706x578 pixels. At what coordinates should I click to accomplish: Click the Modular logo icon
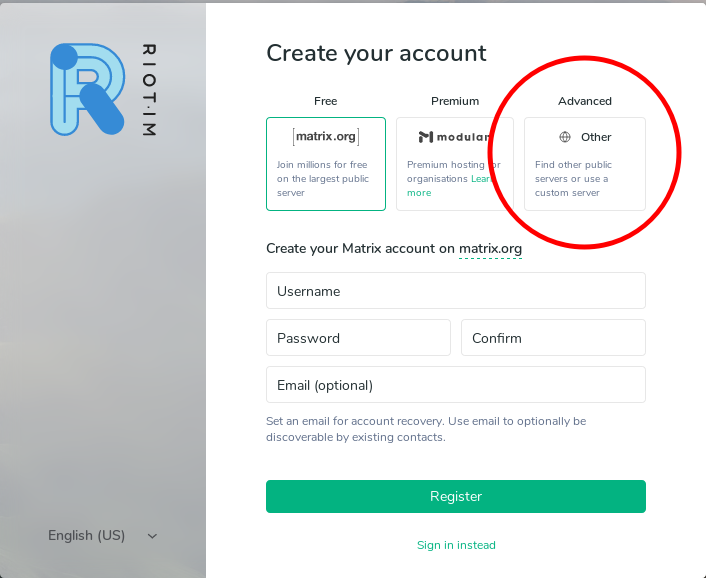click(425, 137)
